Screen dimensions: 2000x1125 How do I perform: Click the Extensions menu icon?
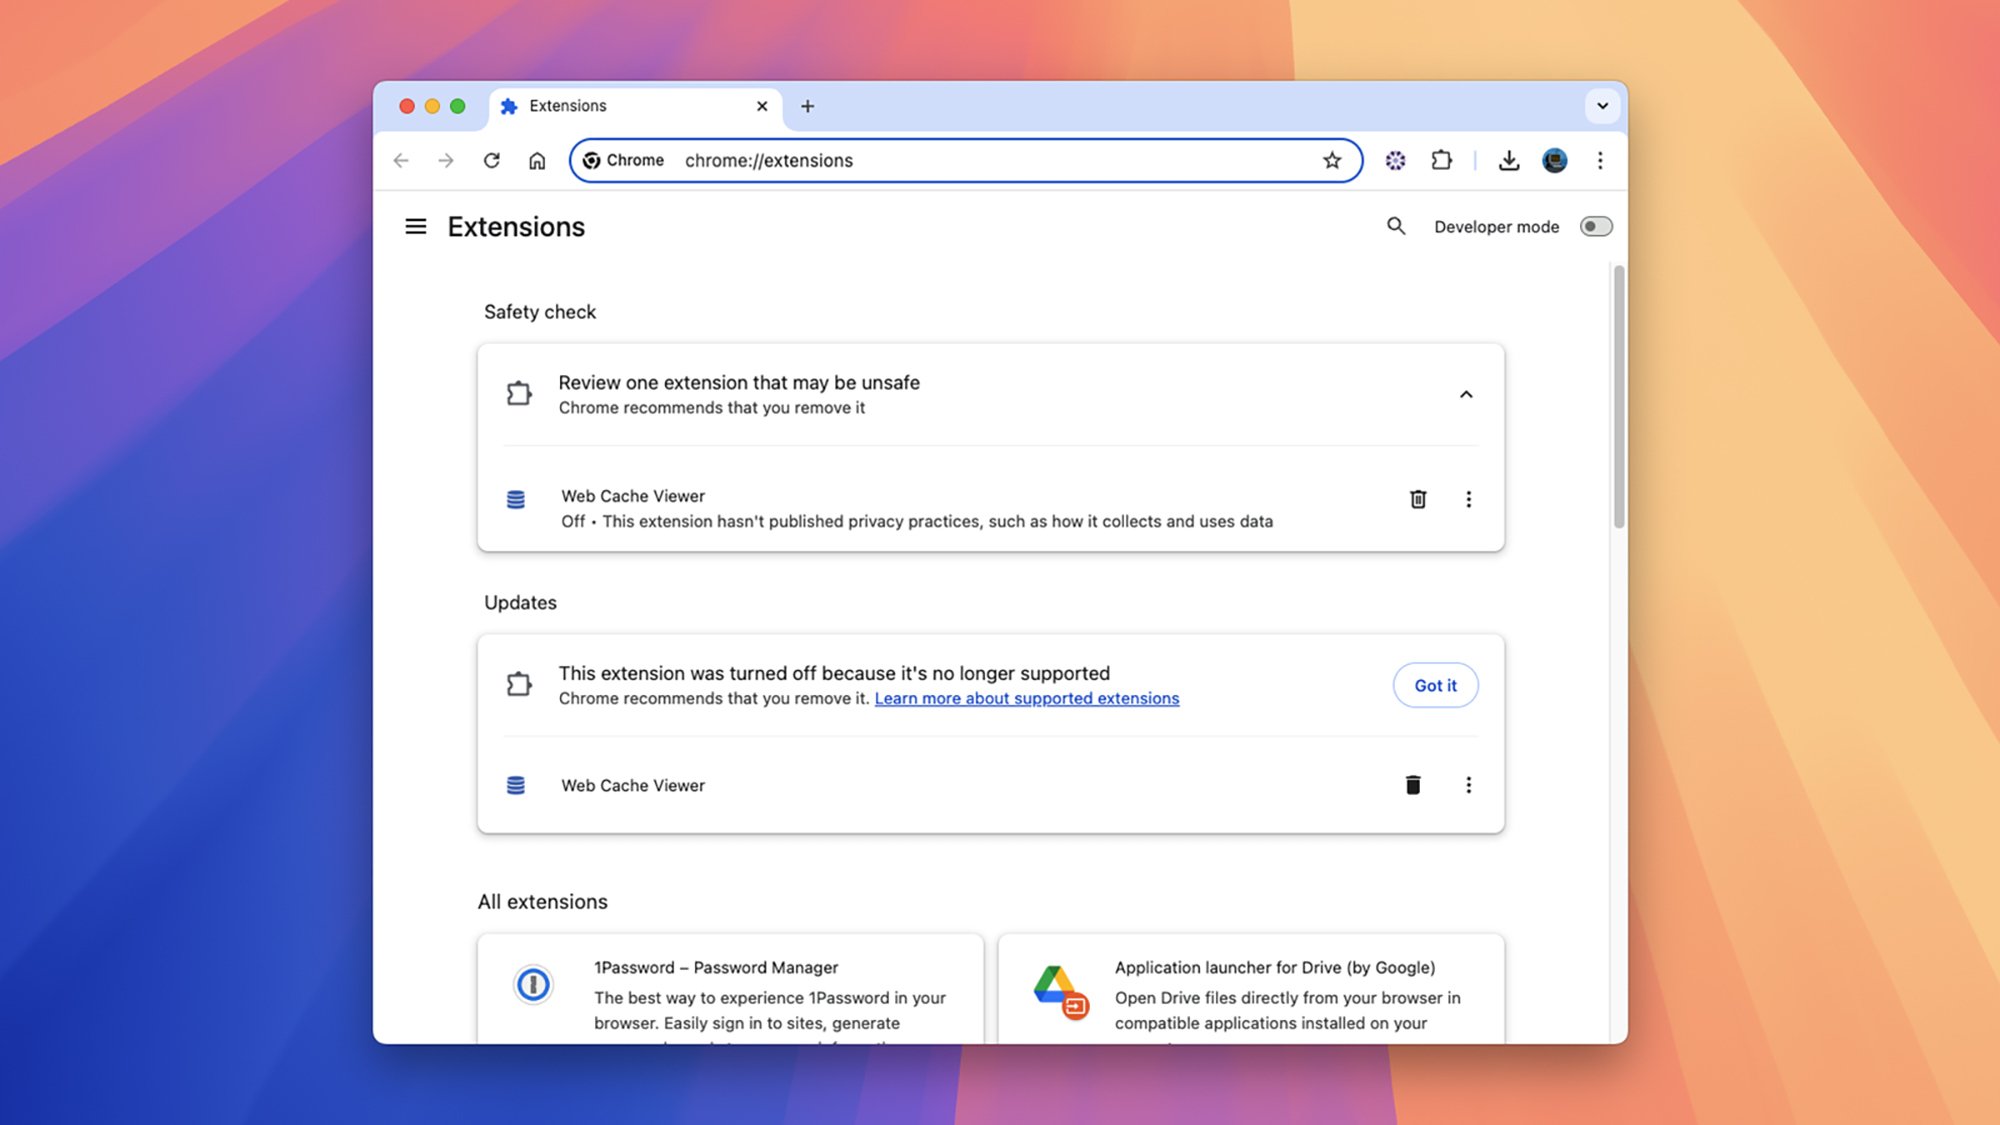pyautogui.click(x=1441, y=159)
